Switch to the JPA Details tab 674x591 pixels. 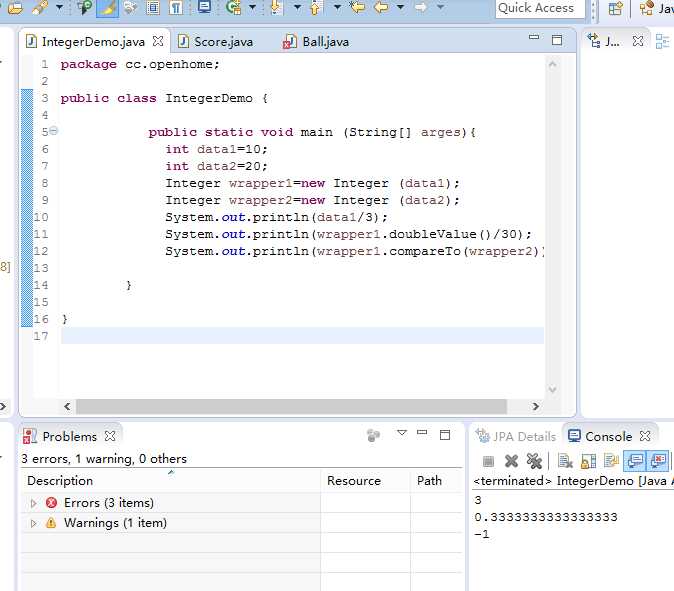(x=516, y=436)
